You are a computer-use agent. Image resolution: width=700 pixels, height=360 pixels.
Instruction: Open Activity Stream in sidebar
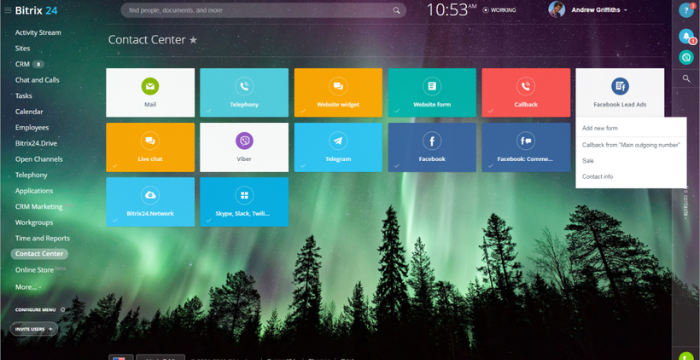(x=38, y=33)
